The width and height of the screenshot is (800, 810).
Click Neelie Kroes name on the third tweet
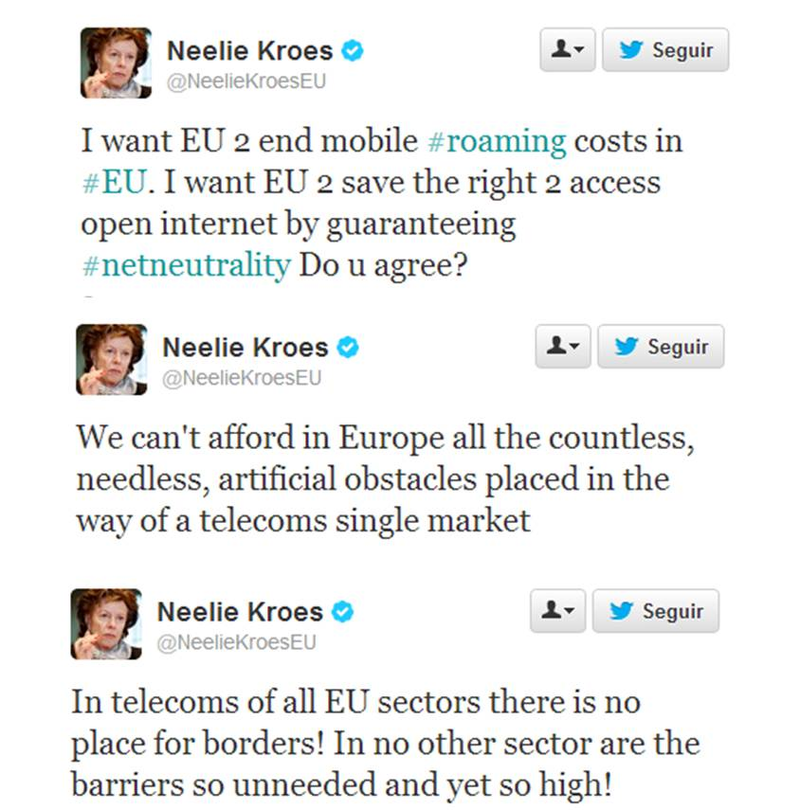click(x=240, y=612)
